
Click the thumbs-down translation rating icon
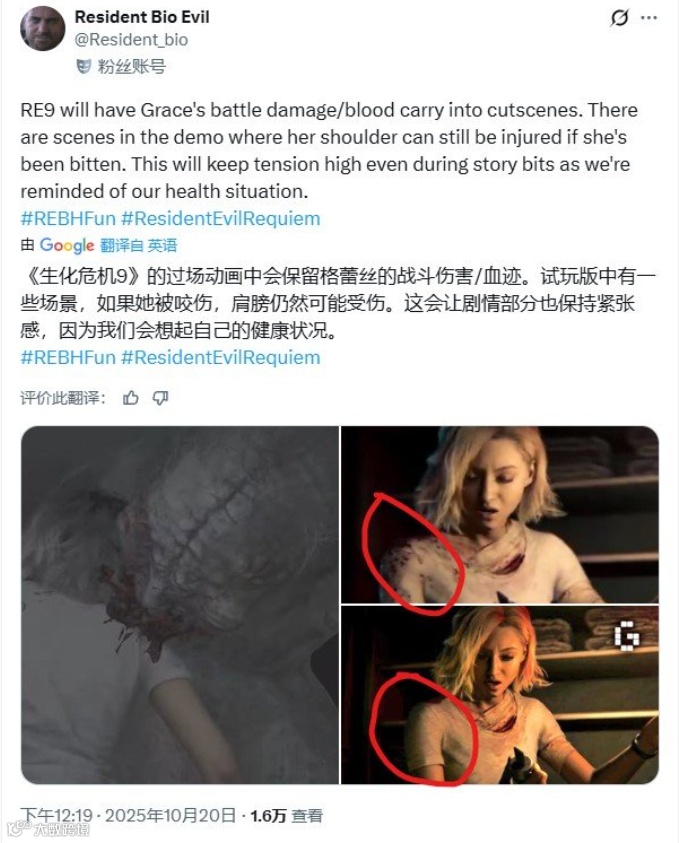click(161, 398)
